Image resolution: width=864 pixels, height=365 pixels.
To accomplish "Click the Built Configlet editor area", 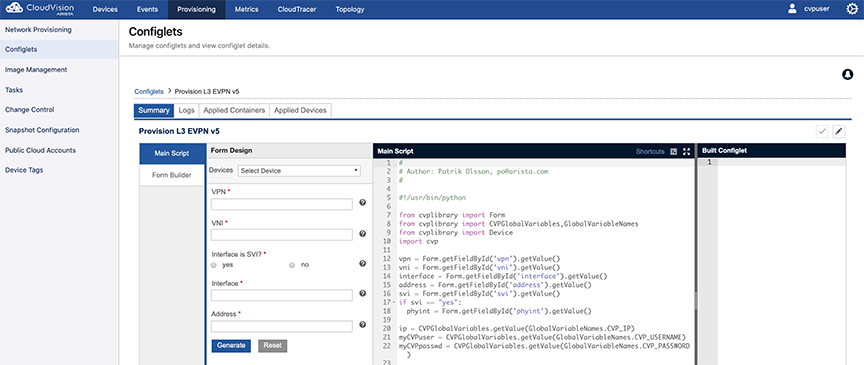I will click(x=781, y=262).
